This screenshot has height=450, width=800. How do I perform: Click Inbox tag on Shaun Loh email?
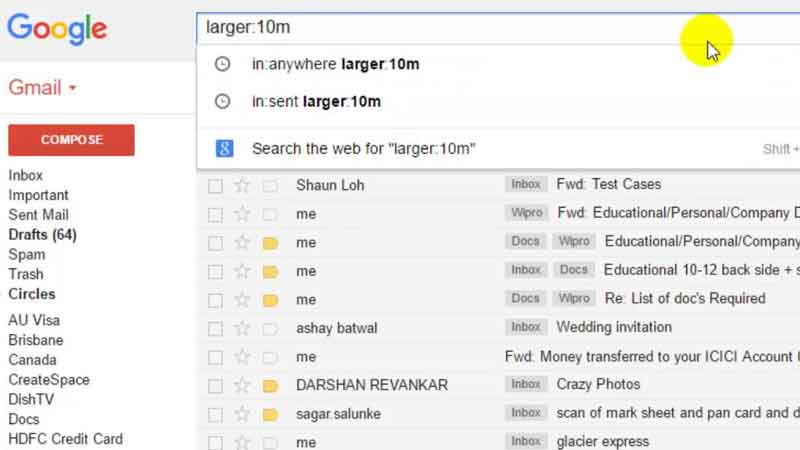tap(526, 184)
